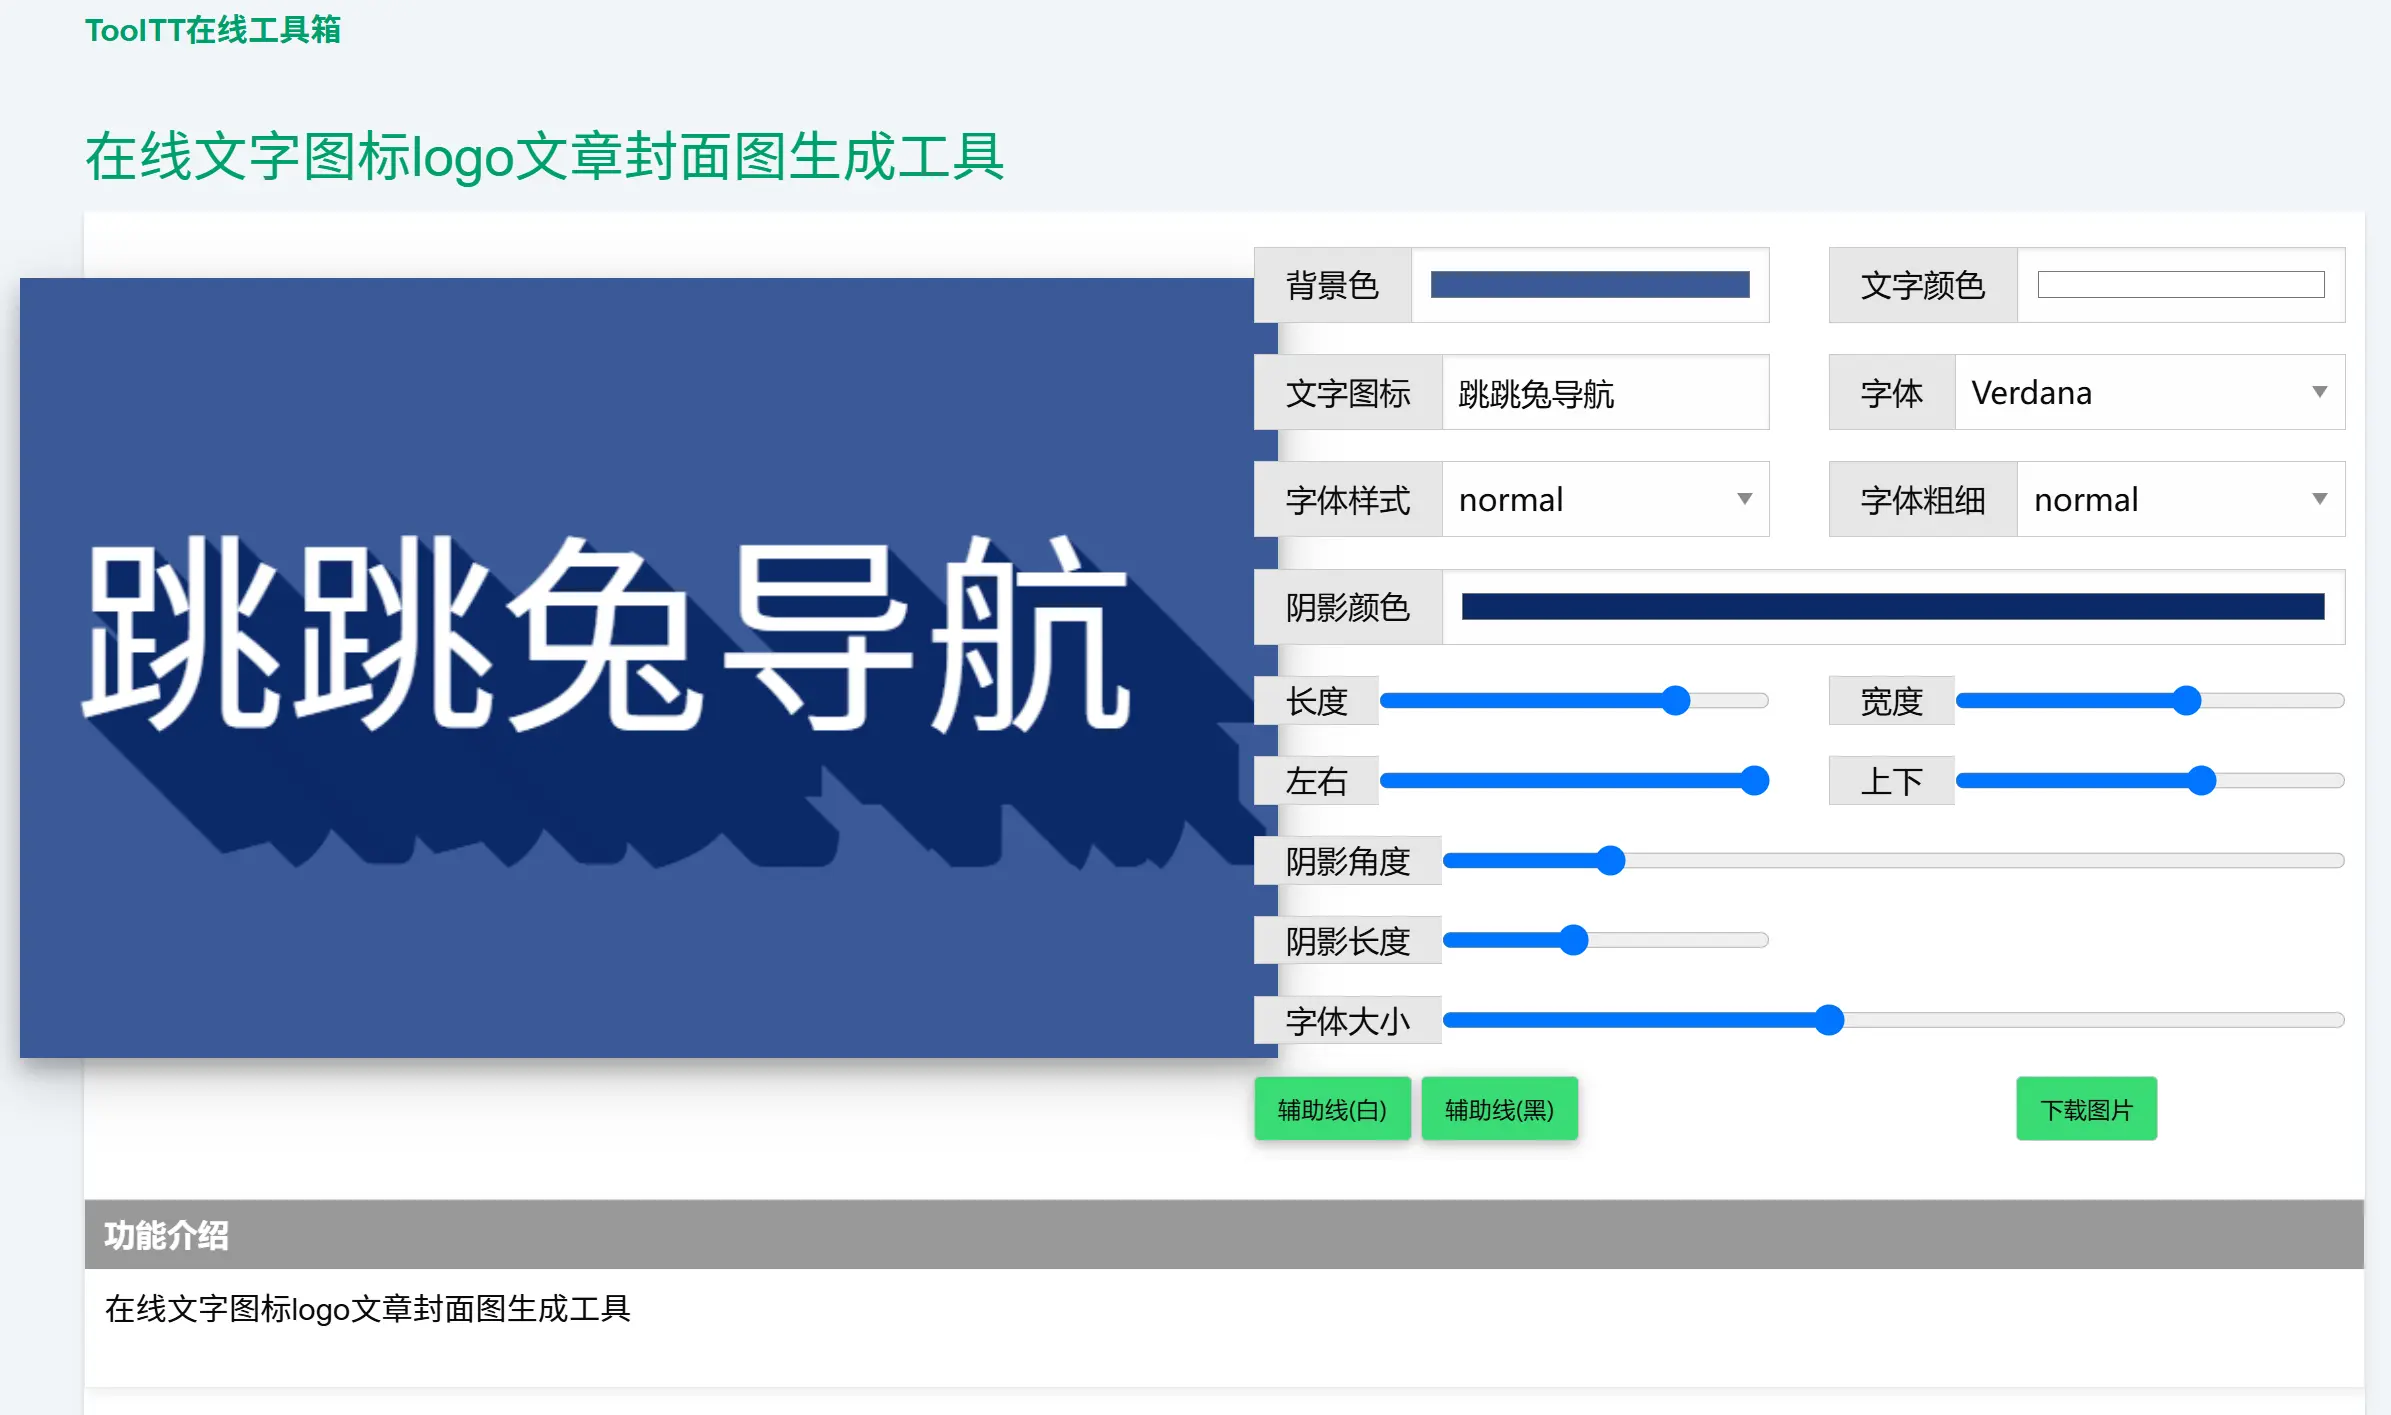Open the 字体样式 dropdown
This screenshot has width=2391, height=1415.
click(x=1603, y=499)
